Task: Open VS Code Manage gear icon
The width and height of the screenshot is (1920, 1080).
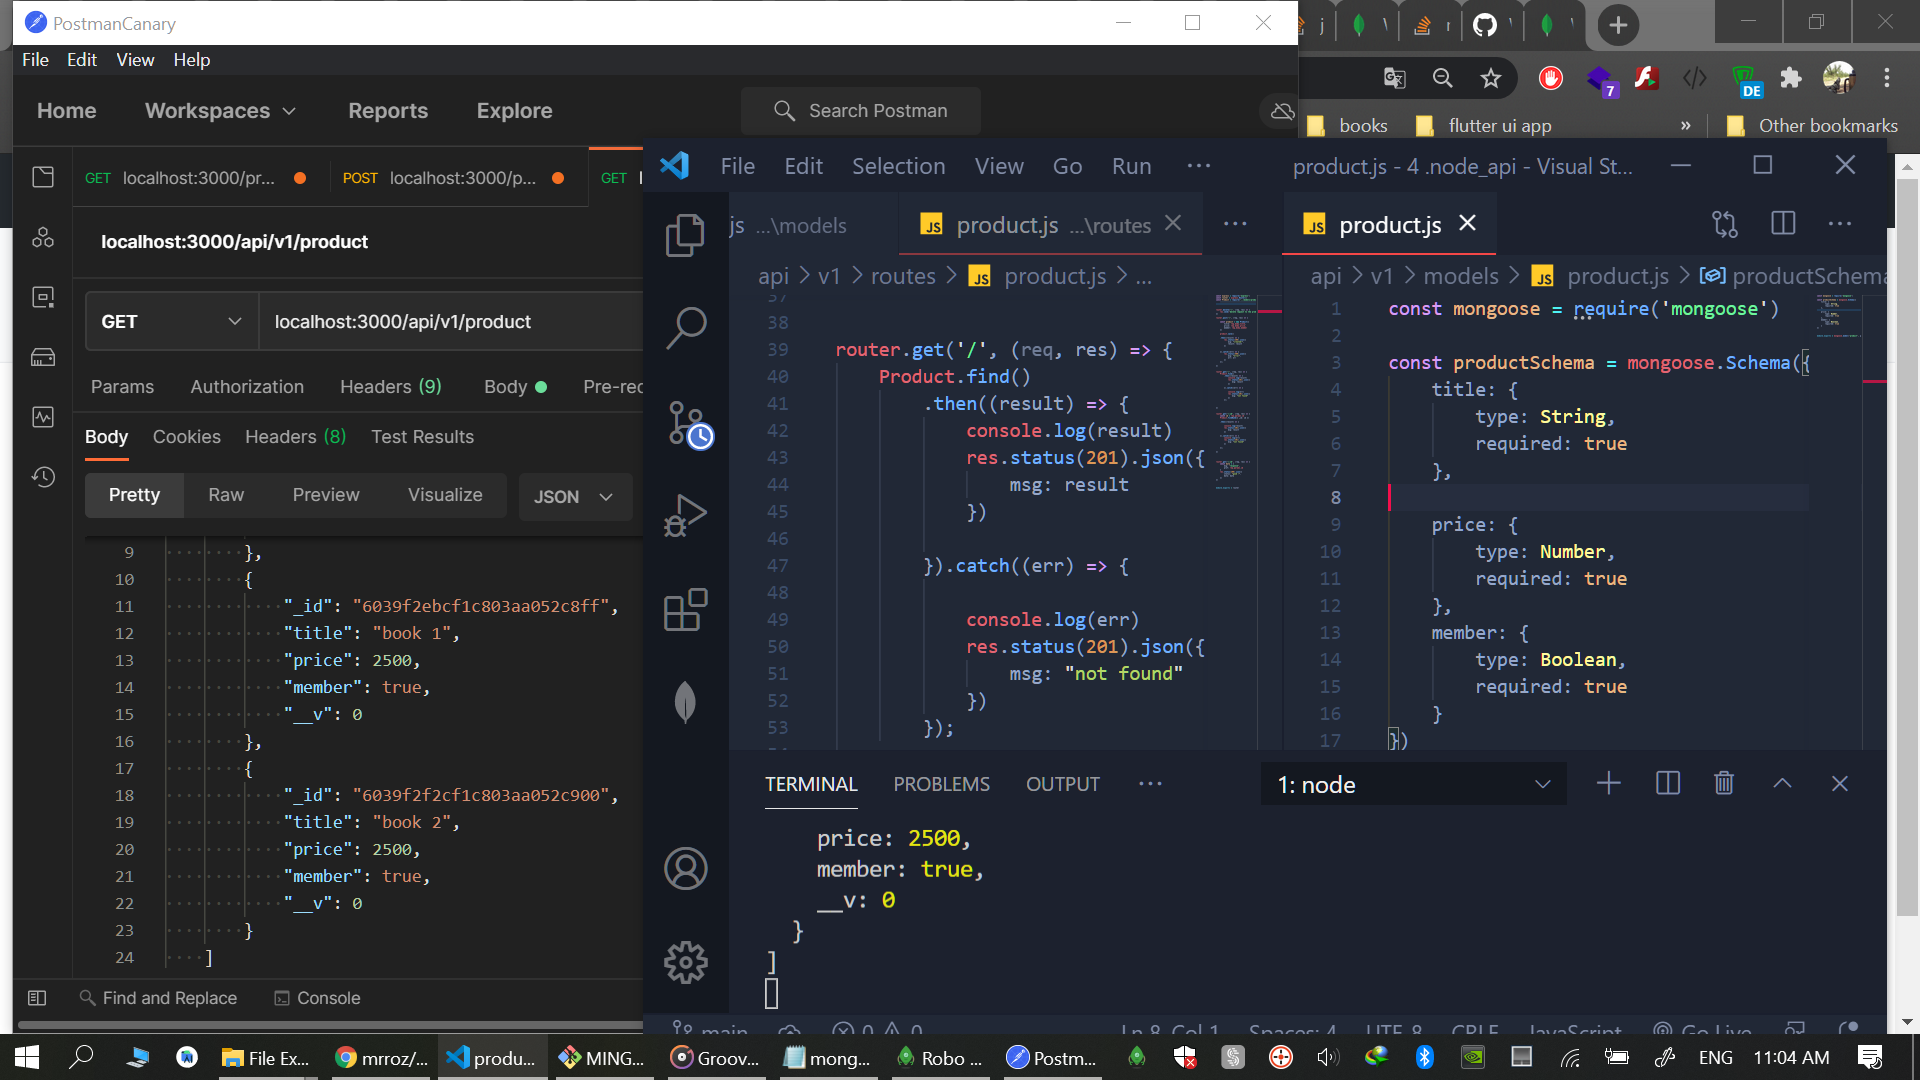Action: (x=685, y=962)
